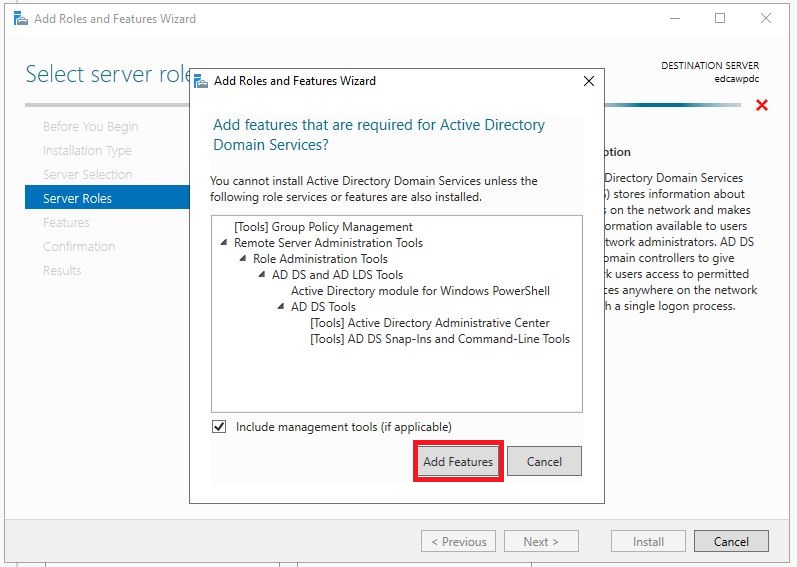Image resolution: width=797 pixels, height=567 pixels.
Task: Close the main wizard window
Action: [765, 19]
